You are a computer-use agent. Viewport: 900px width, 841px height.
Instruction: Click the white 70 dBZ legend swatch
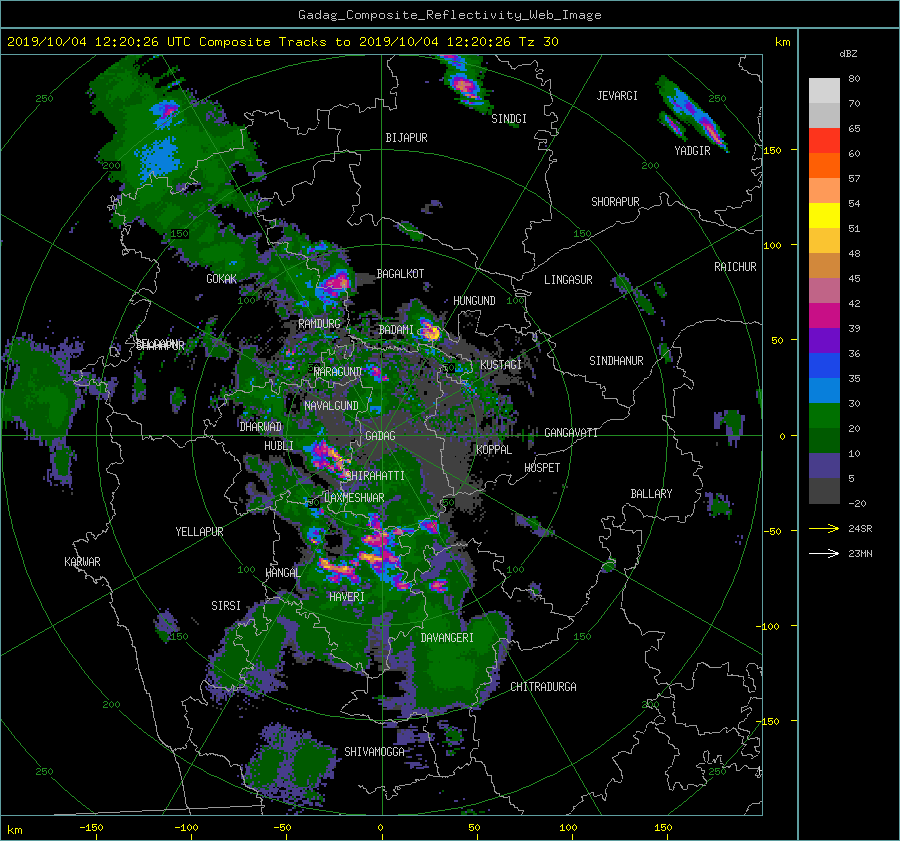pyautogui.click(x=824, y=91)
